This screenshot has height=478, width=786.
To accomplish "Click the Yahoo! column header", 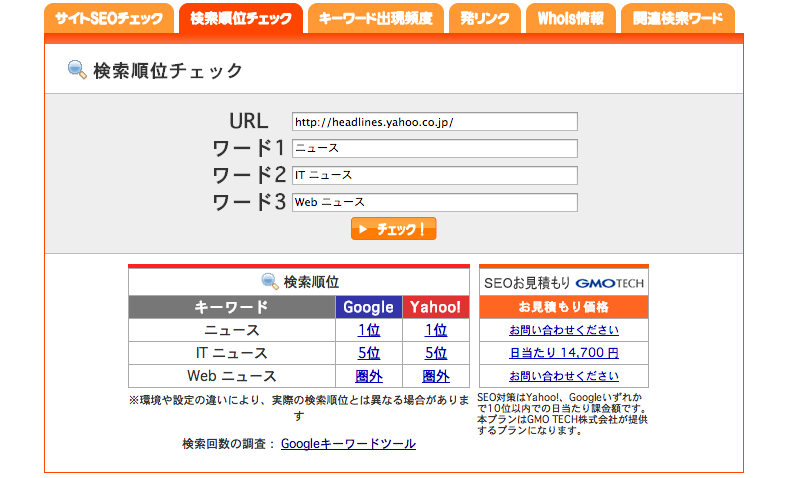I will point(436,307).
